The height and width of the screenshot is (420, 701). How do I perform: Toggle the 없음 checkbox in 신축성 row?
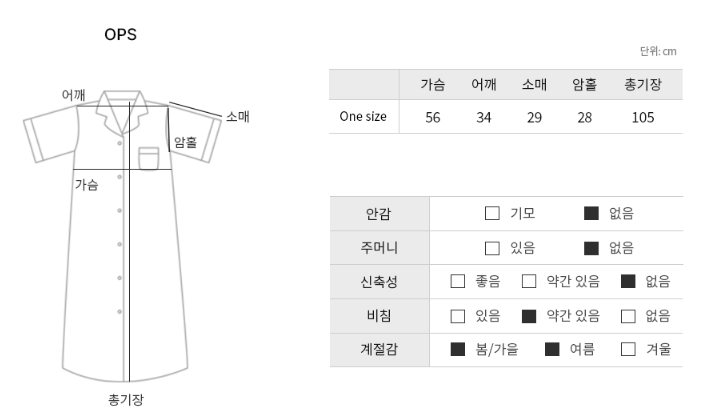click(x=628, y=281)
